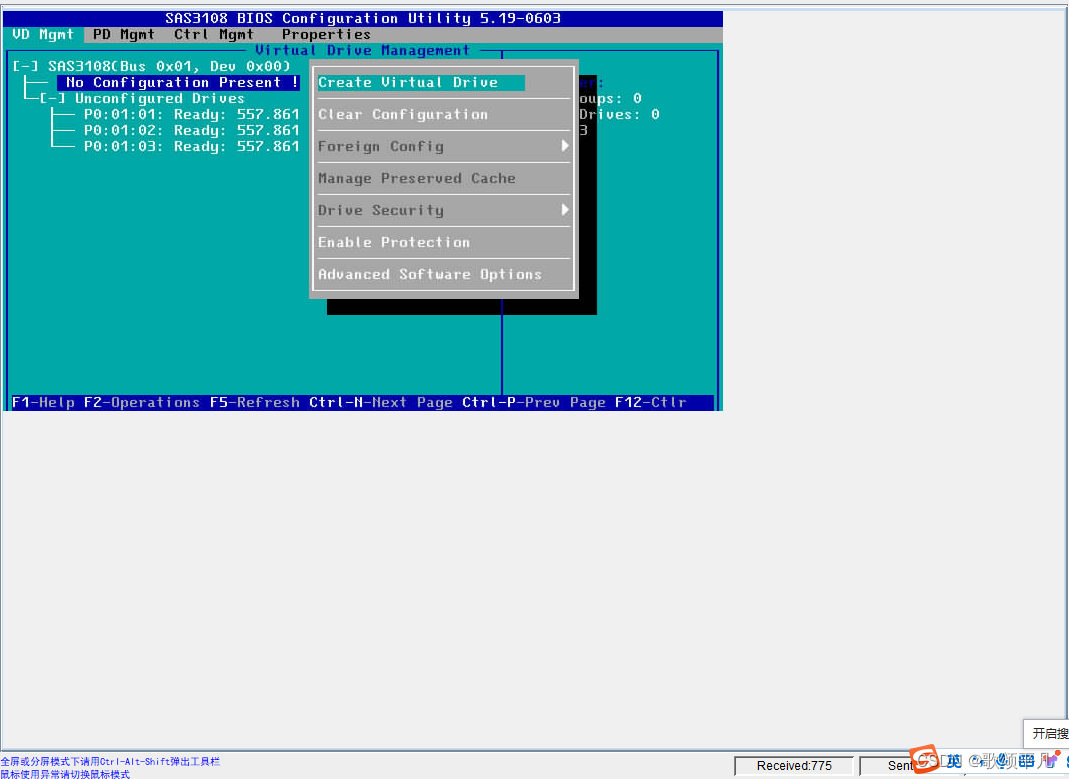Select drive P0:01:03 Ready row
1069x779 pixels.
coord(192,147)
